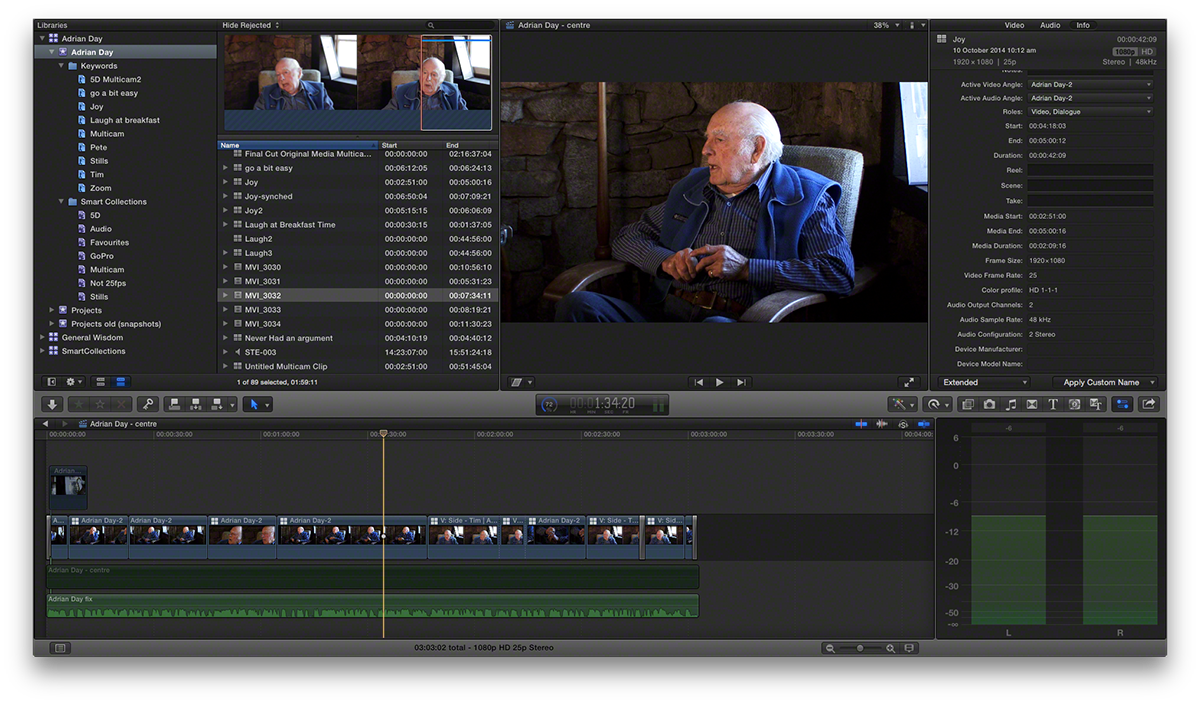This screenshot has height=704, width=1200.
Task: Toggle the audio meters in the dashboard
Action: point(659,405)
